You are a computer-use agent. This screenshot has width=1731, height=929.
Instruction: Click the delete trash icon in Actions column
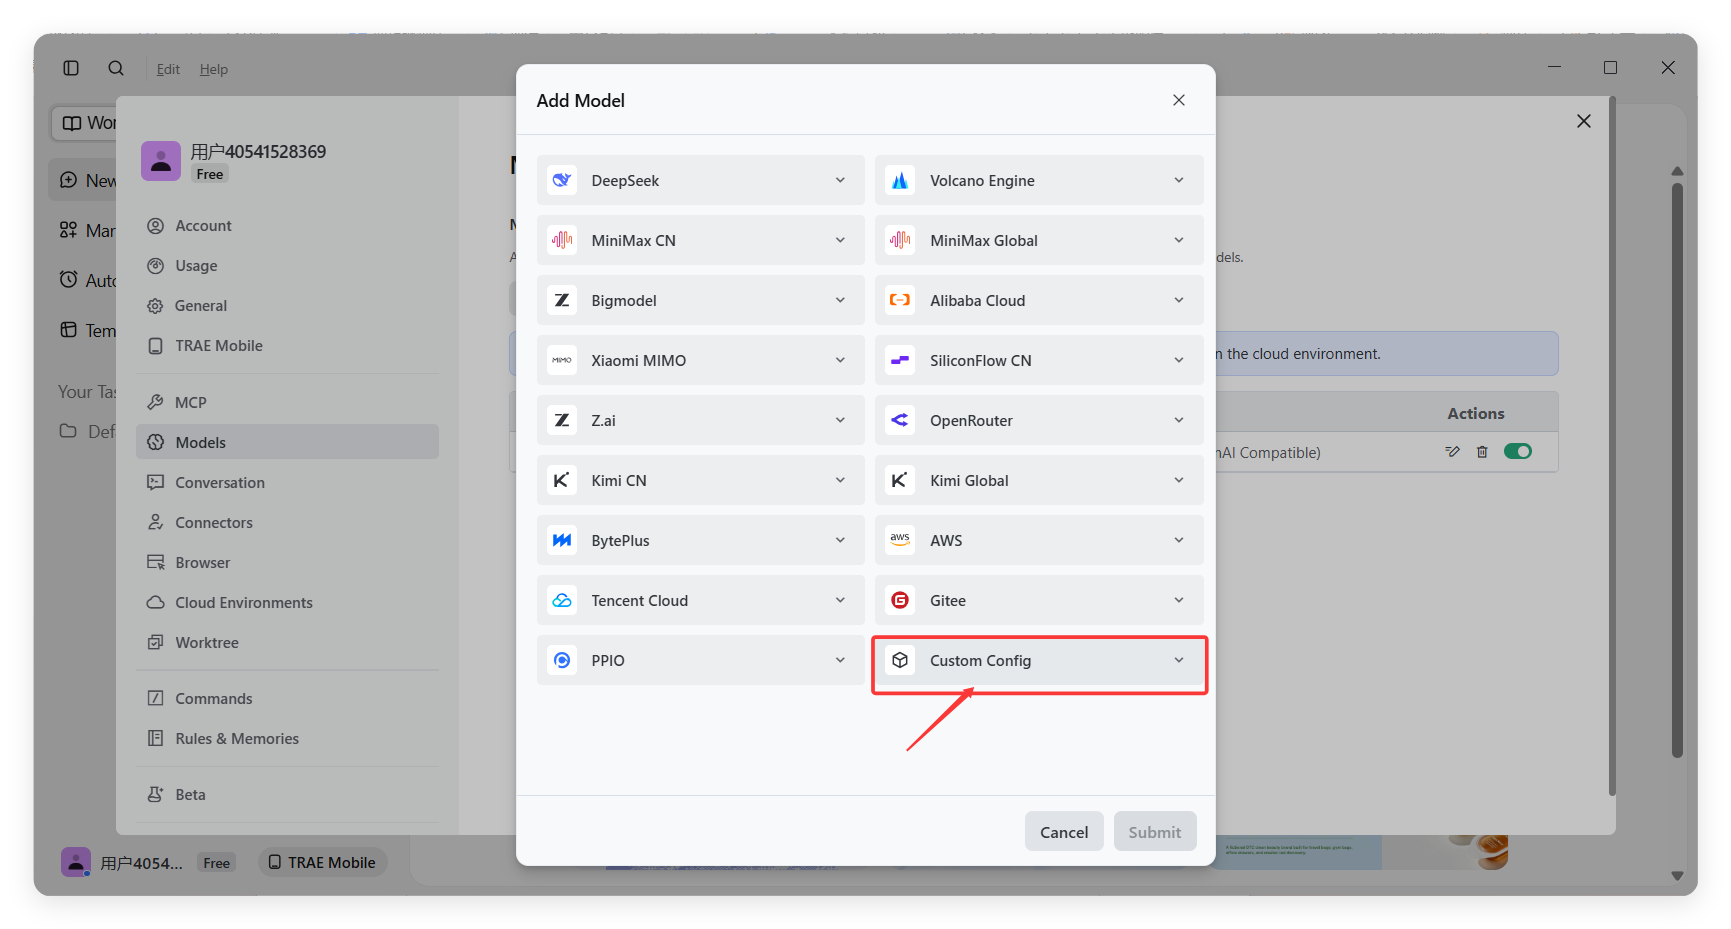[1482, 452]
